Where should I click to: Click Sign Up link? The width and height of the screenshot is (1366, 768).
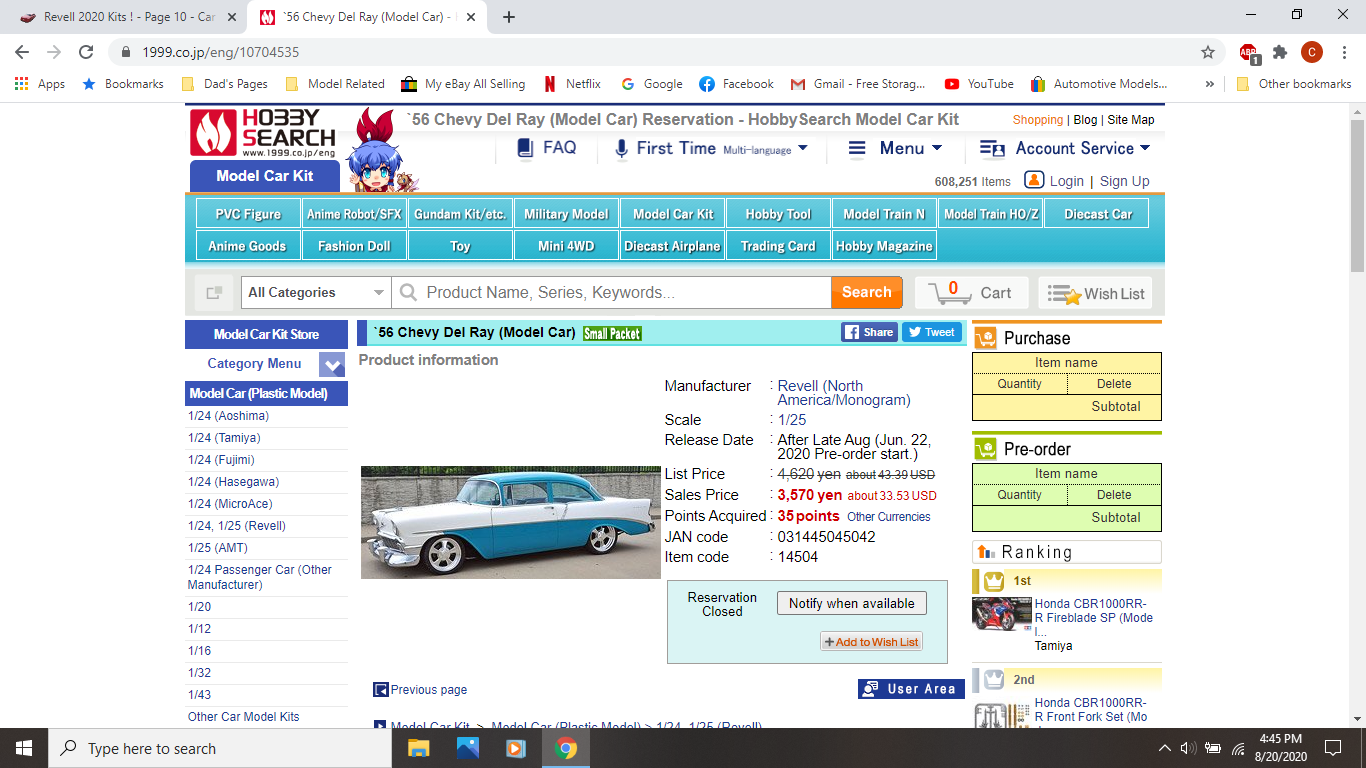(1124, 181)
